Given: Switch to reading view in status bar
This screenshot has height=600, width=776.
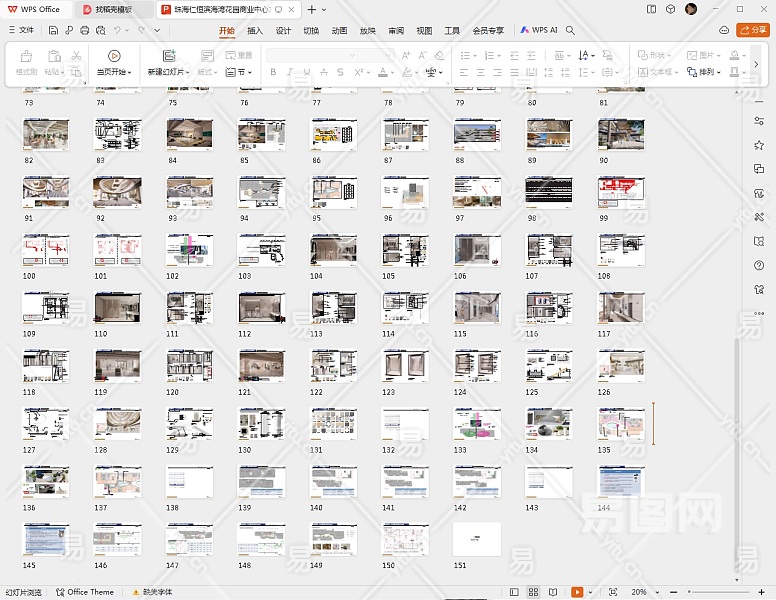Looking at the screenshot, I should [551, 592].
